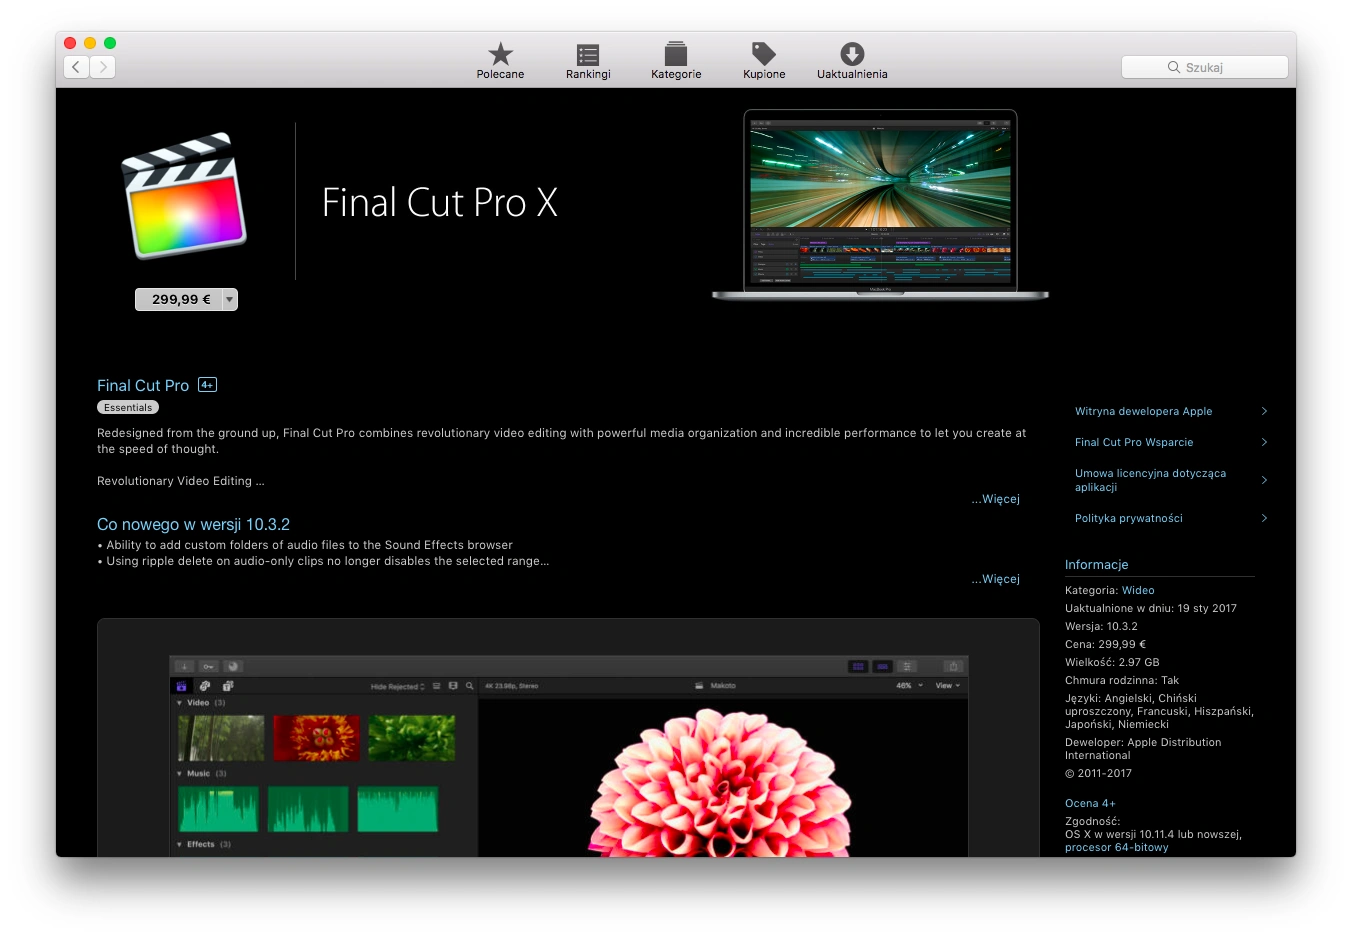The width and height of the screenshot is (1352, 937).
Task: Click chevron next to Umowa licencyjna
Action: 1264,480
